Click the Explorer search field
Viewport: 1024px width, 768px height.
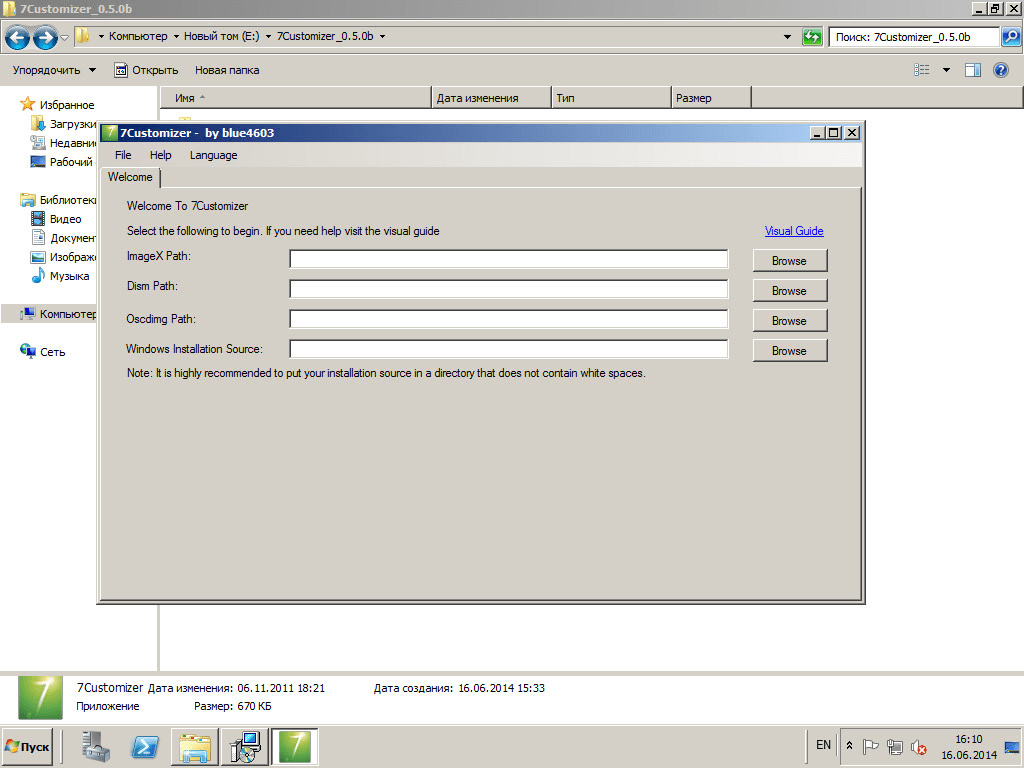click(914, 37)
